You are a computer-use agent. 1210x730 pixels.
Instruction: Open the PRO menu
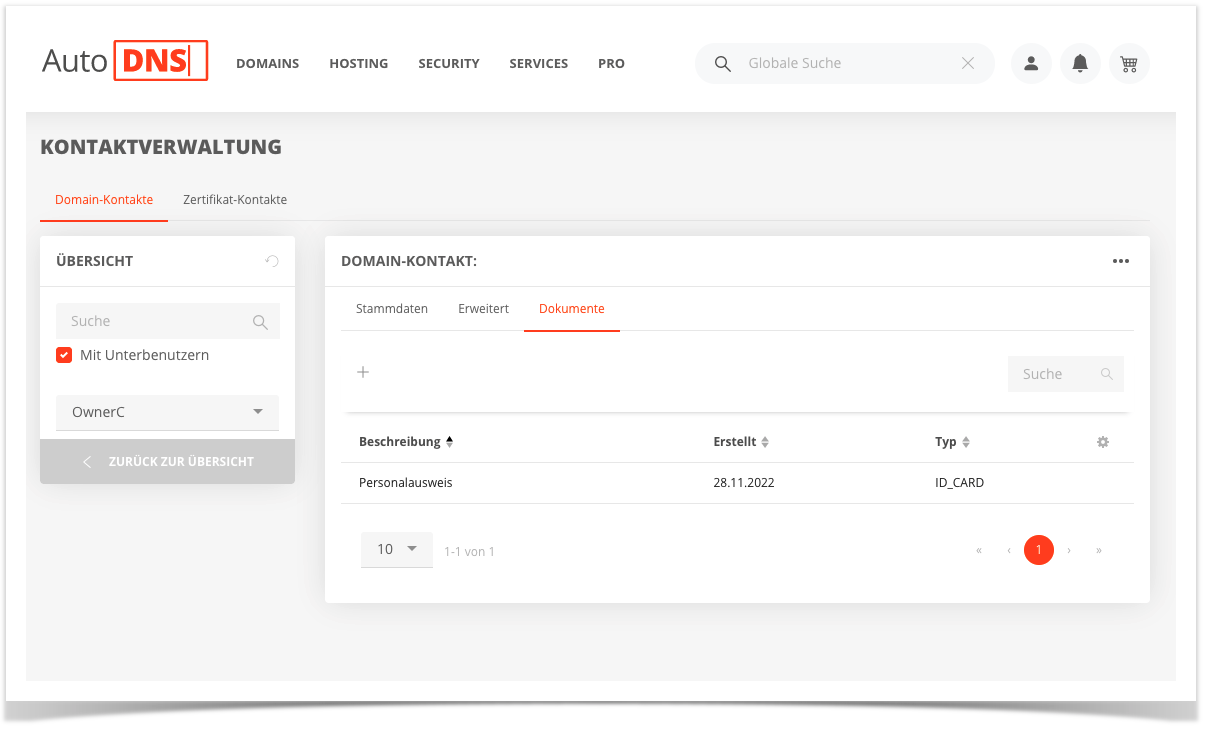point(611,63)
